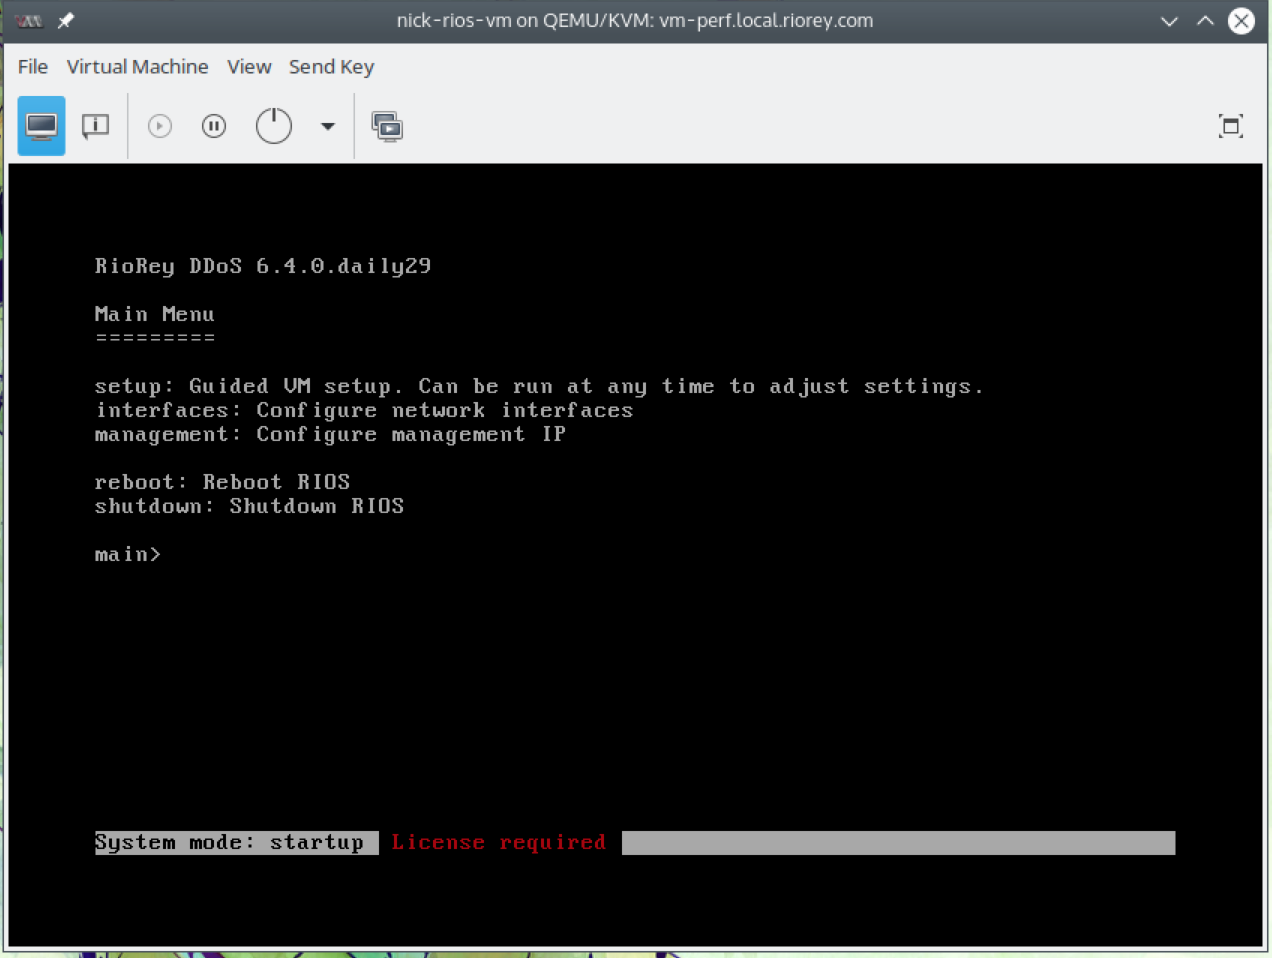The height and width of the screenshot is (958, 1272).
Task: Shut down the virtual machine
Action: pos(274,126)
